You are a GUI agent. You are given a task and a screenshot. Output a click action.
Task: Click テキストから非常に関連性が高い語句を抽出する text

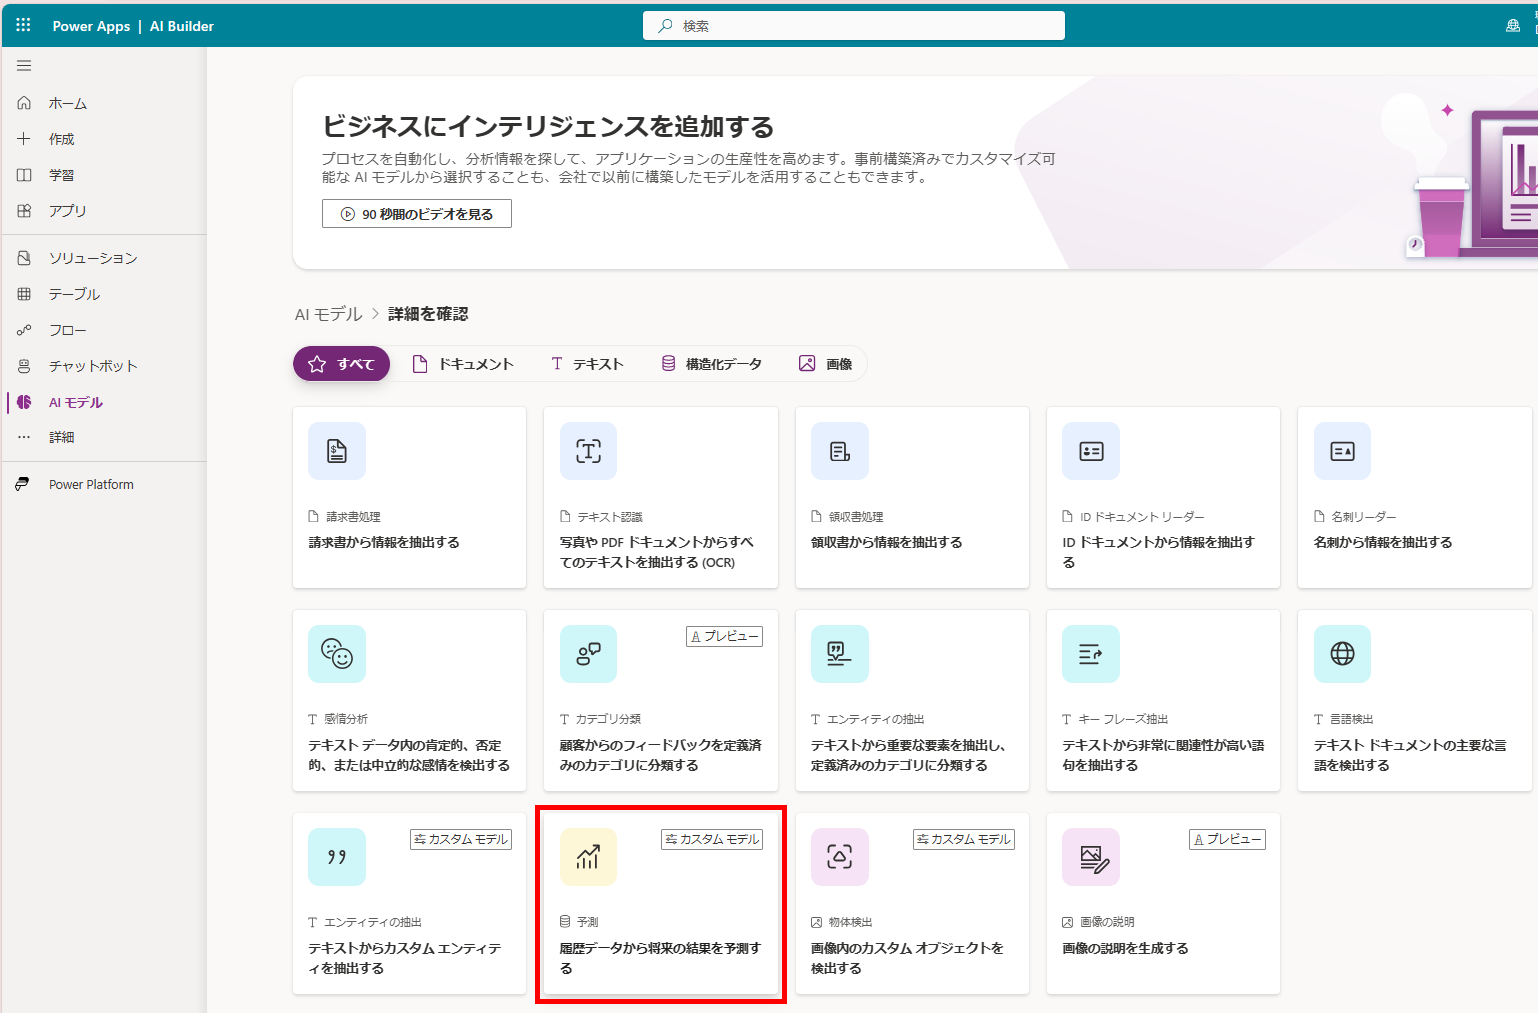(1163, 755)
